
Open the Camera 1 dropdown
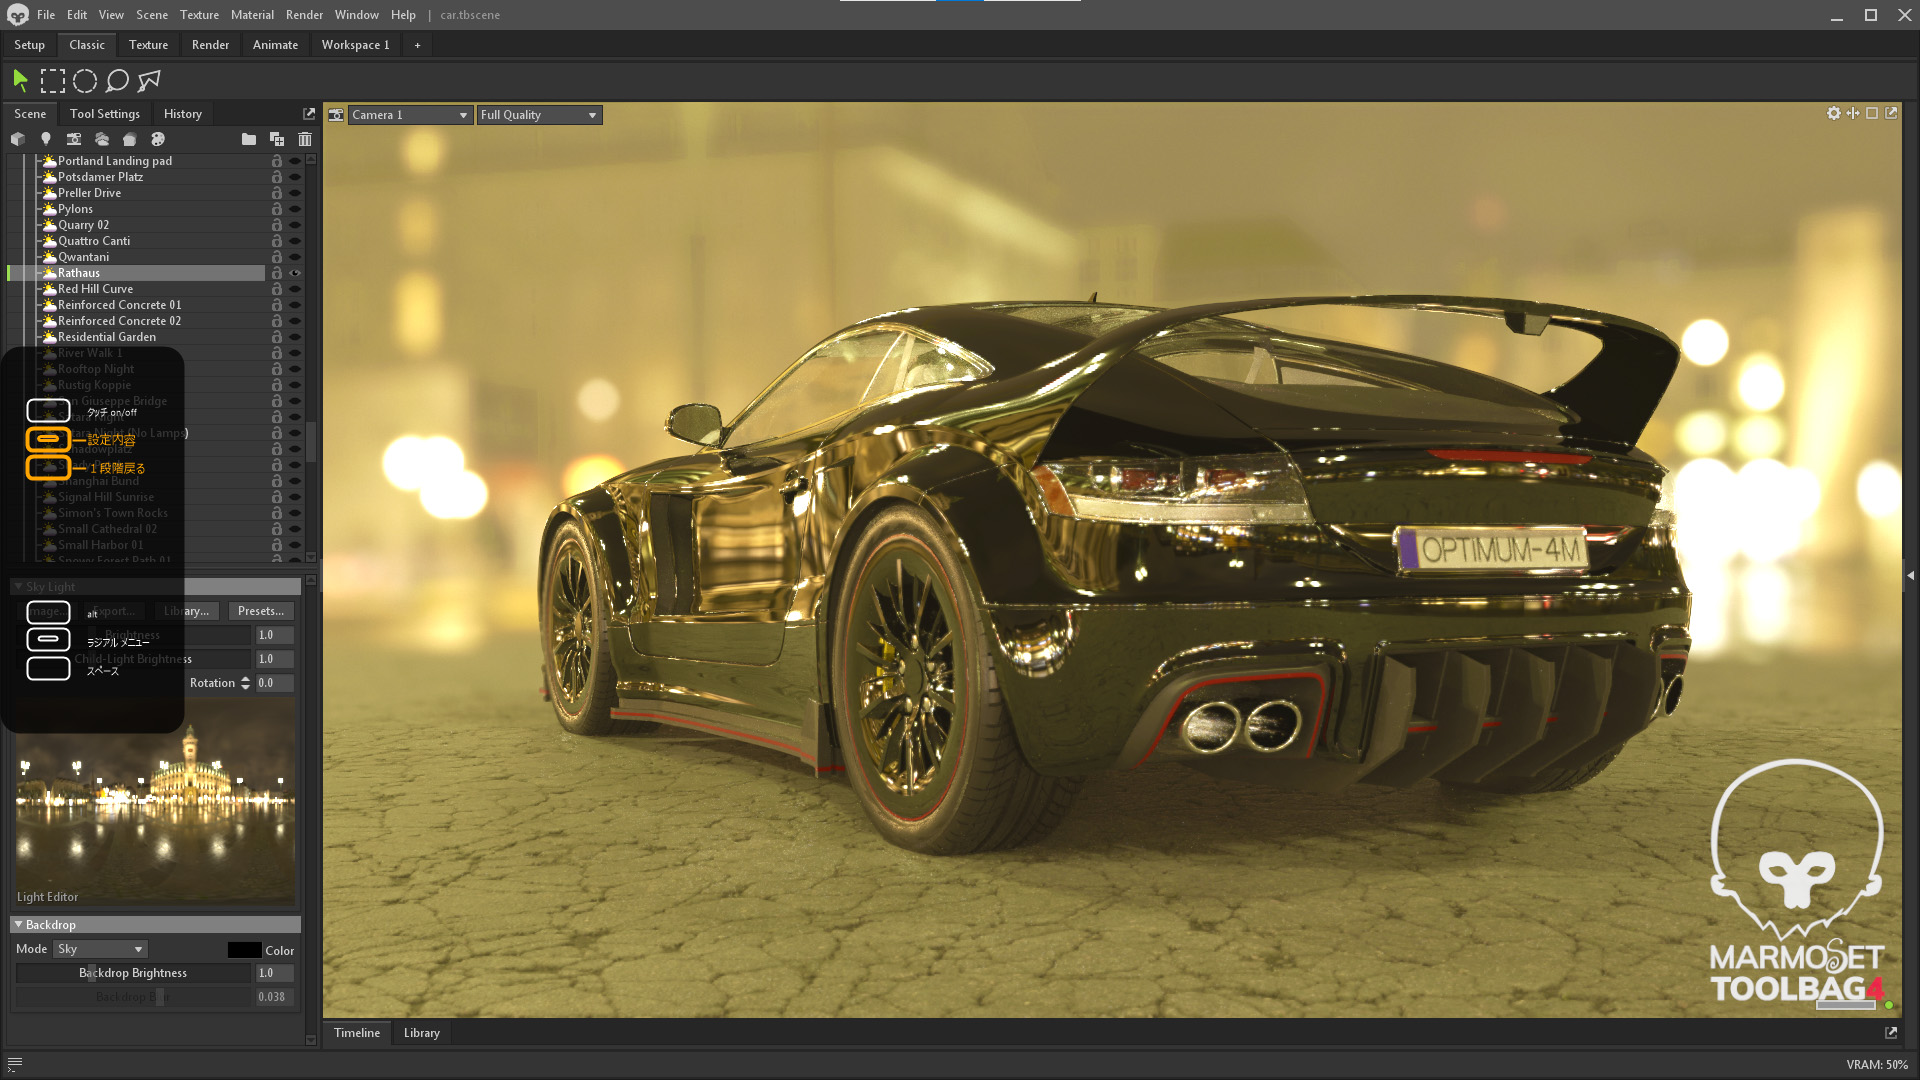click(410, 115)
